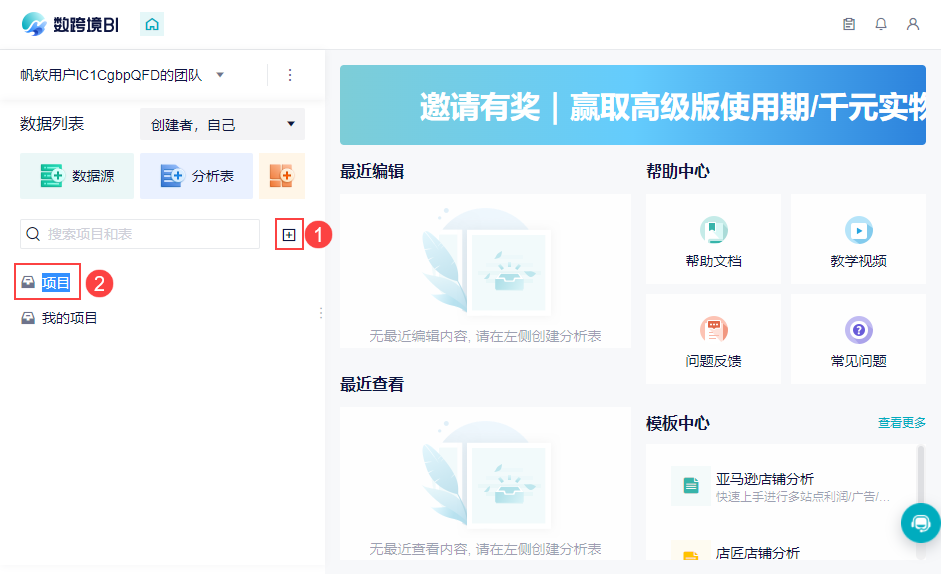The image size is (941, 574).
Task: Click the empty 最近编辑 placeholder illustration
Action: 485,262
